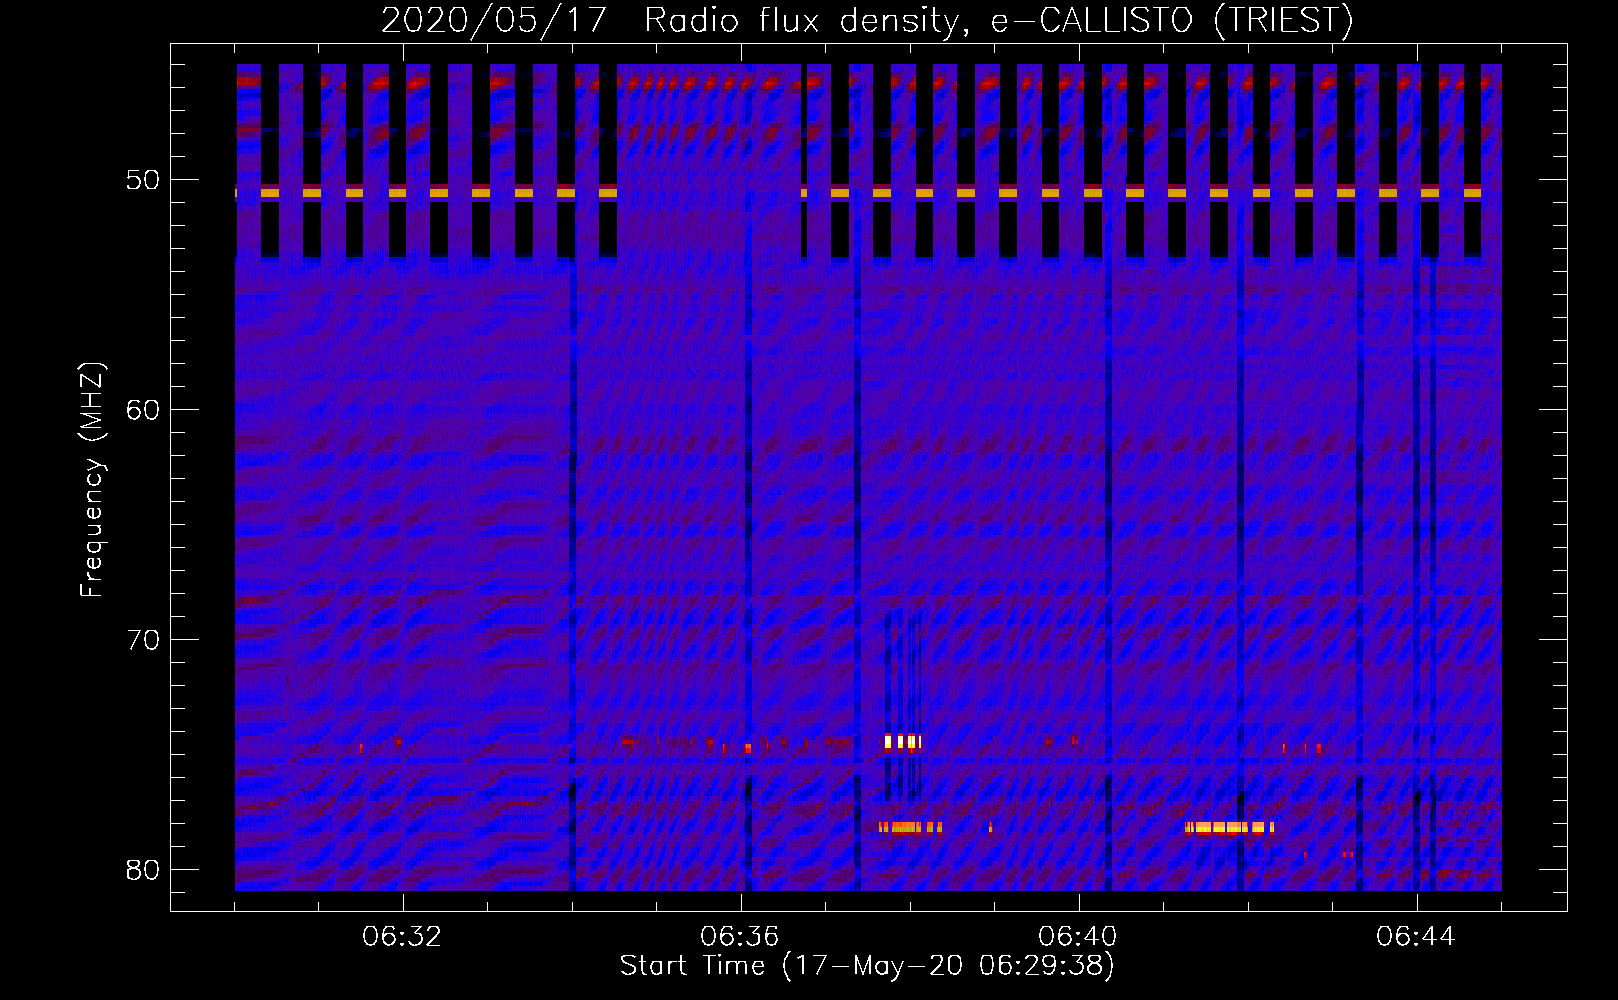This screenshot has width=1618, height=1000.
Task: Click the yellow emission band near 78 MHz around 06:38
Action: coord(910,827)
